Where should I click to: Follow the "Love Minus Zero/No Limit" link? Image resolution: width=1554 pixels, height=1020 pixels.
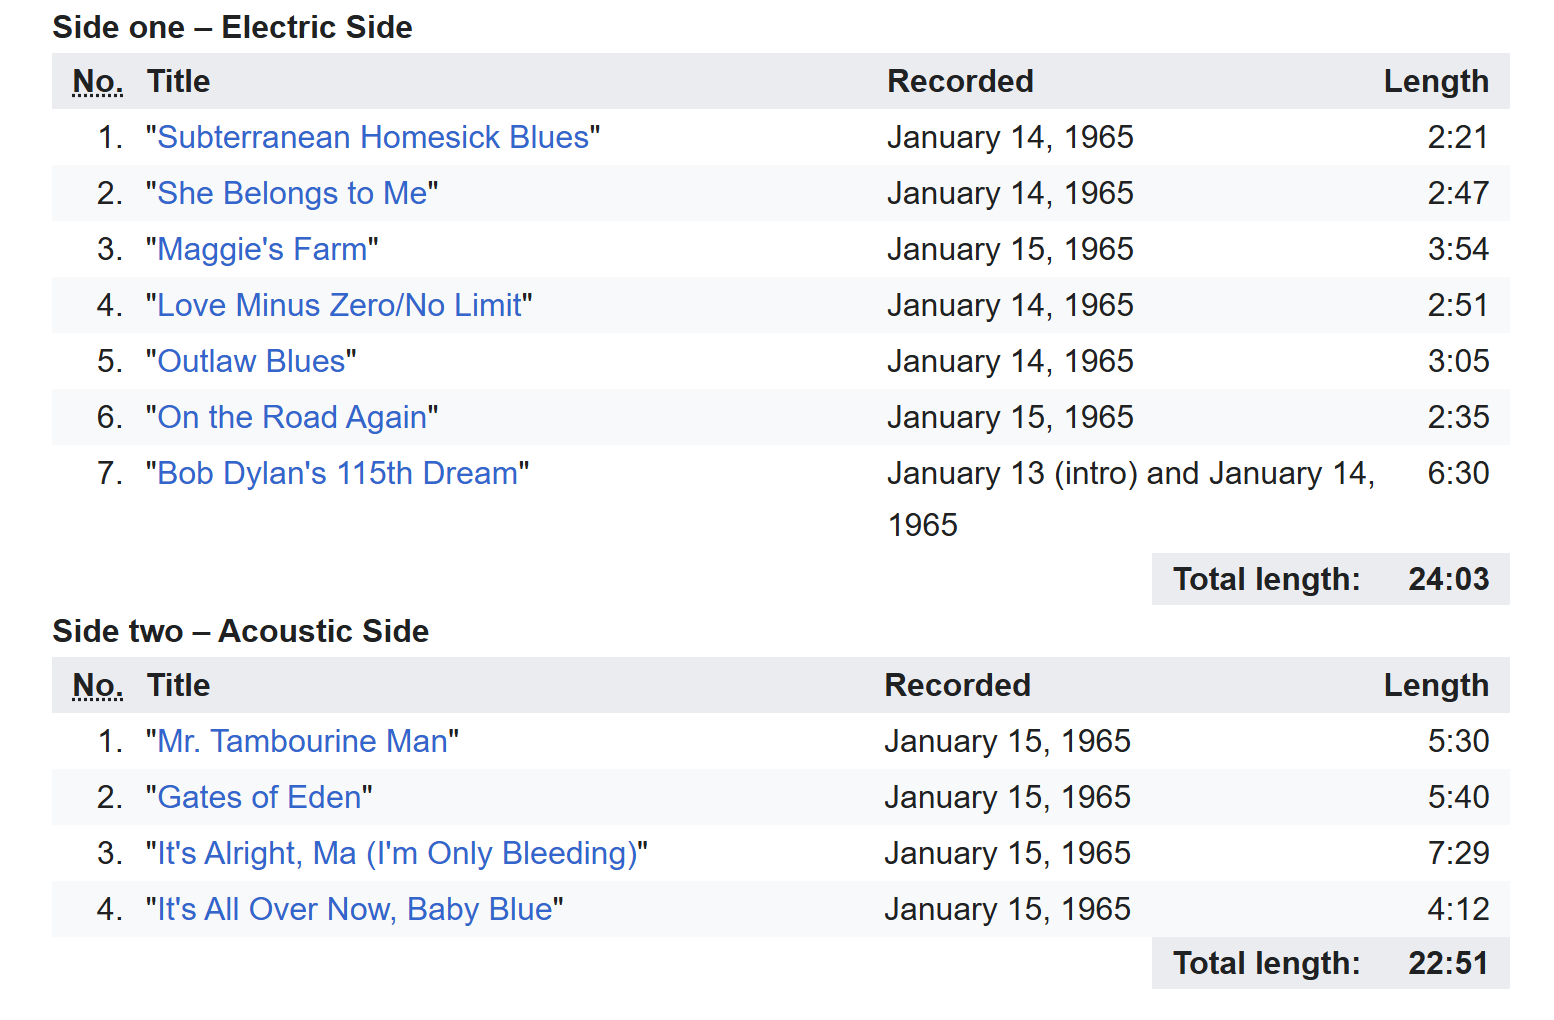[x=339, y=305]
